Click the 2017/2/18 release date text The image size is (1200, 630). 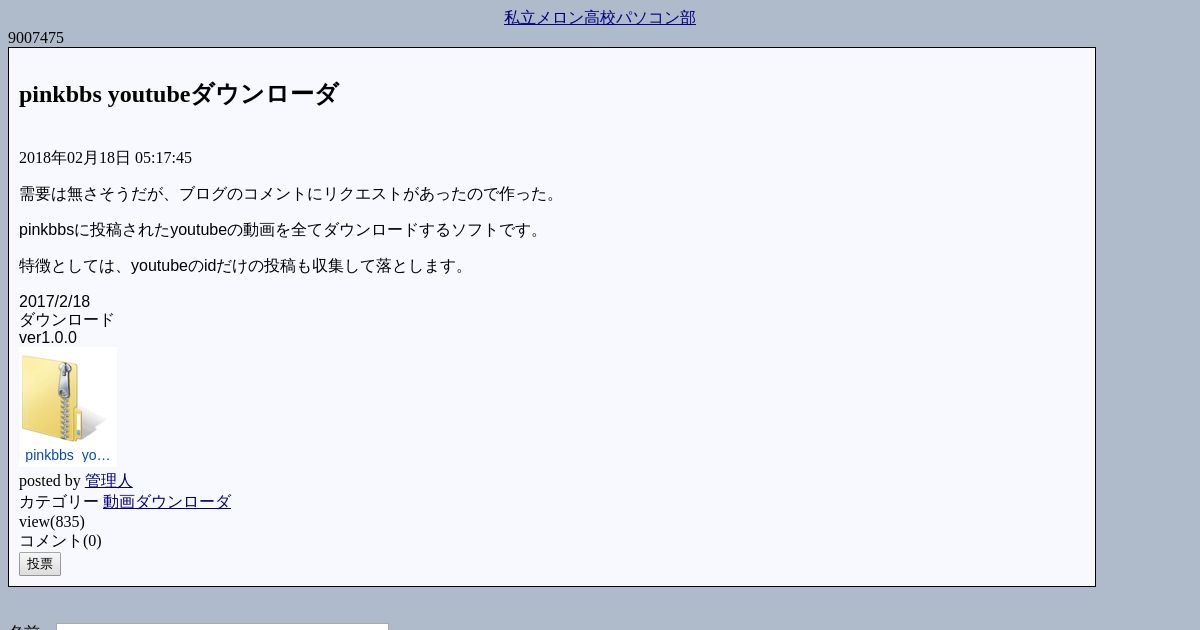pyautogui.click(x=54, y=302)
